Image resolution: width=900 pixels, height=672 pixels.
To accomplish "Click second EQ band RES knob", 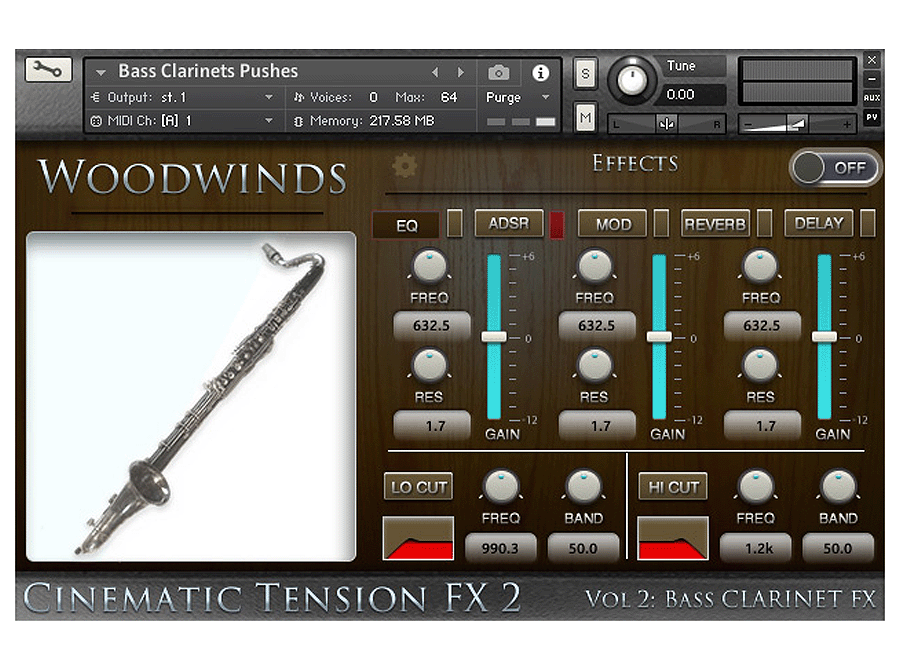I will point(594,366).
